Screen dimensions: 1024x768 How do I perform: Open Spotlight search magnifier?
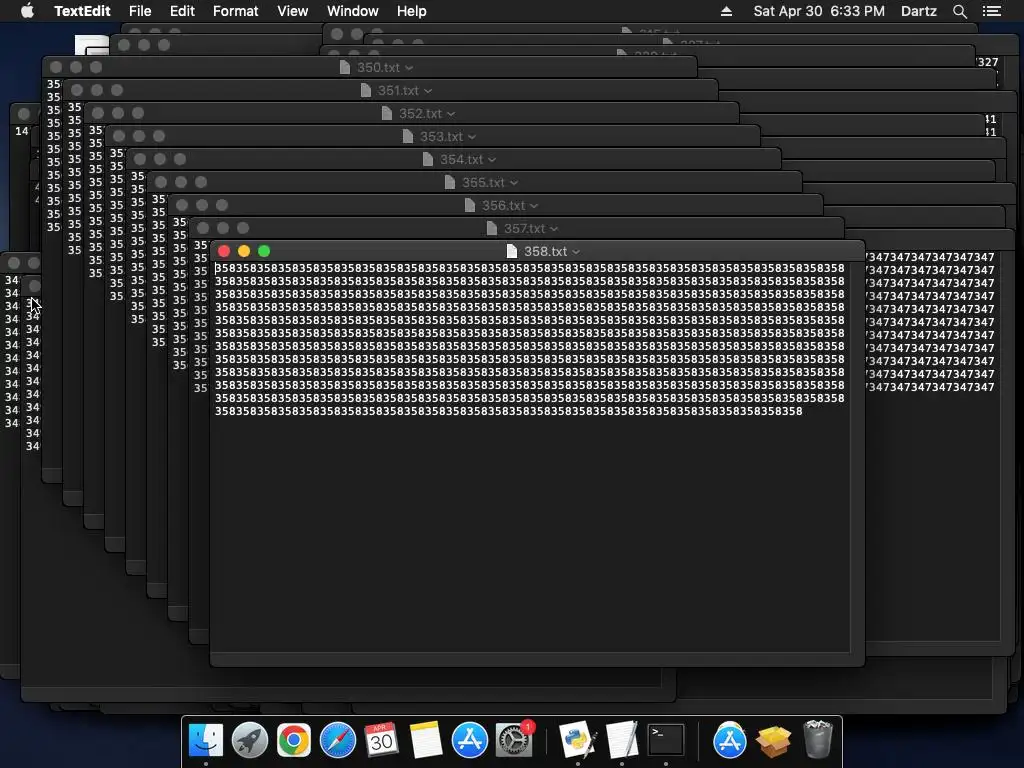coord(959,11)
